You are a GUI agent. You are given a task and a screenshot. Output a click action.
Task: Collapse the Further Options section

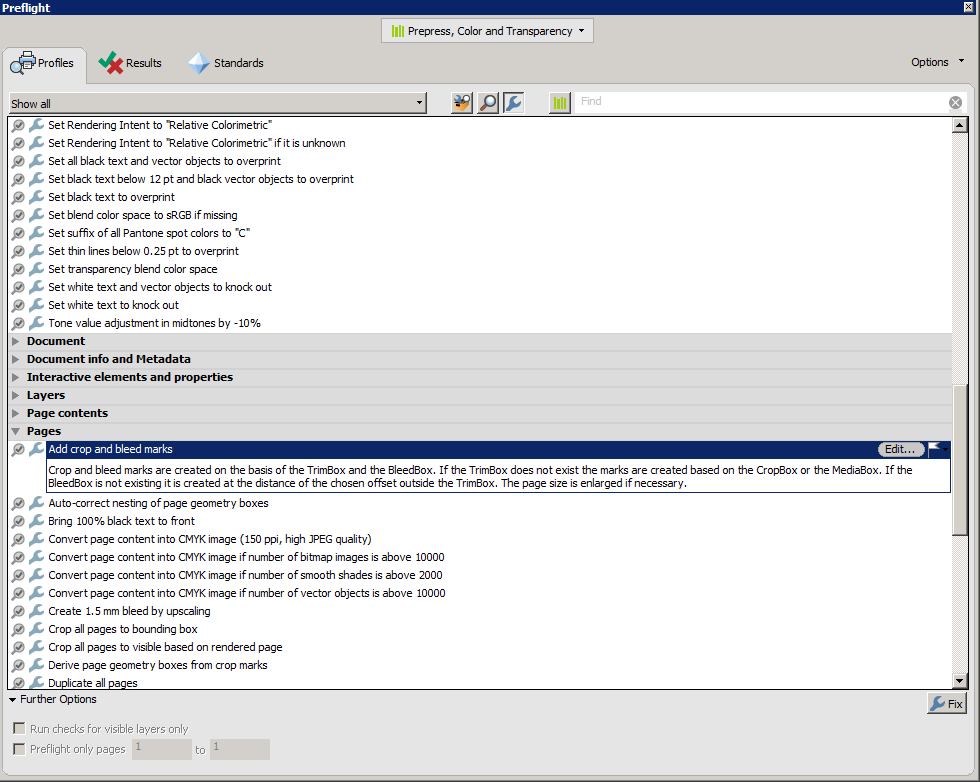point(12,699)
